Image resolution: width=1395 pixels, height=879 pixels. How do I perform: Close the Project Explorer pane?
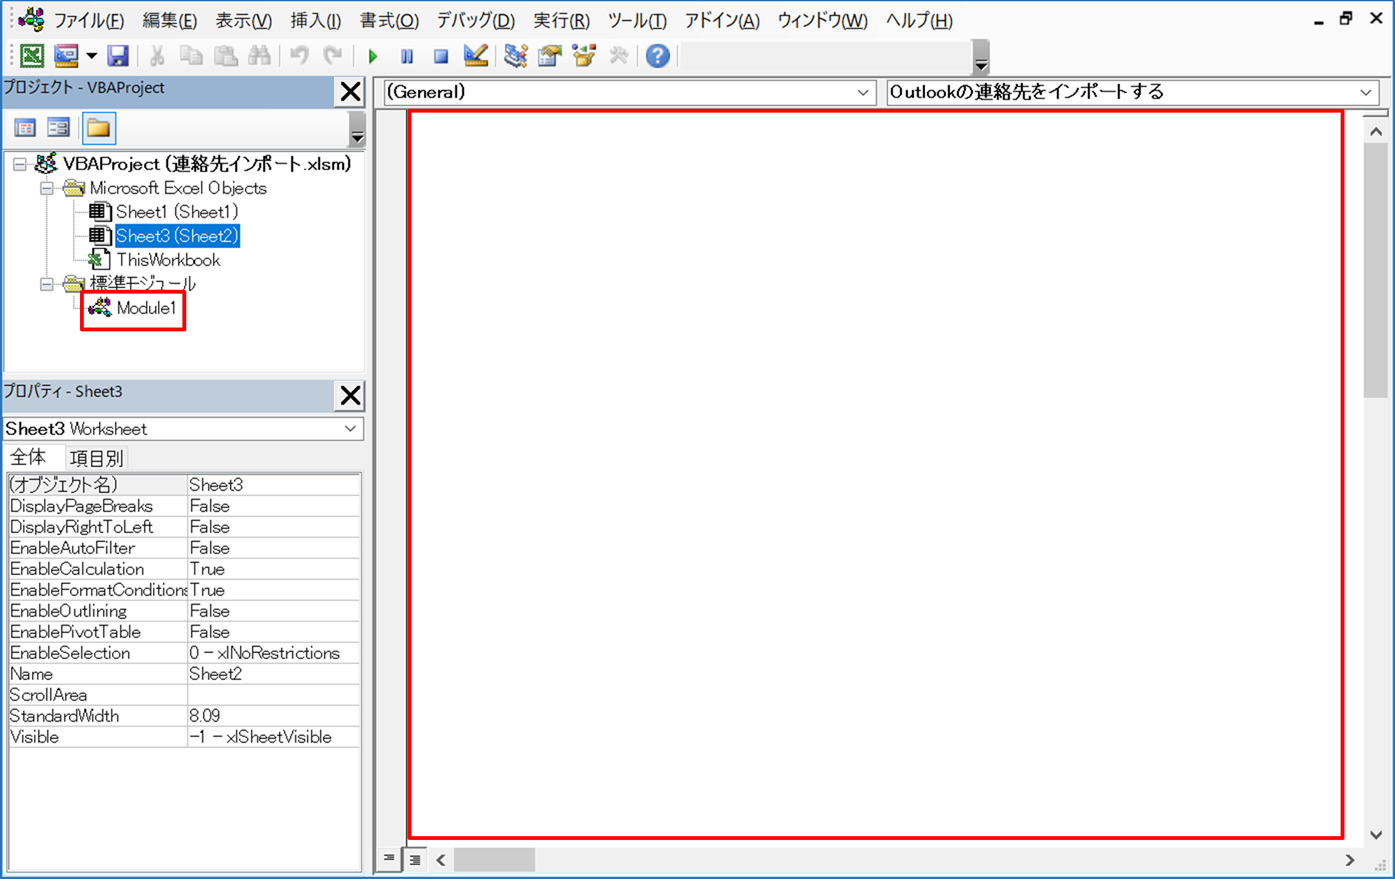(350, 91)
